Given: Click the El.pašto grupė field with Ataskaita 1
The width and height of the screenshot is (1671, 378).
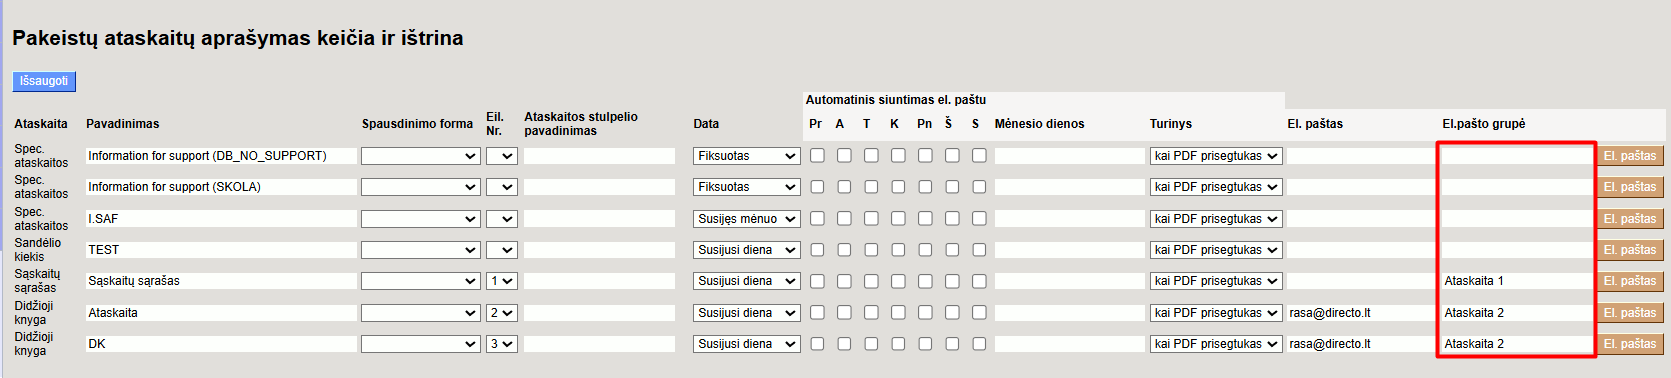Looking at the screenshot, I should tap(1516, 281).
